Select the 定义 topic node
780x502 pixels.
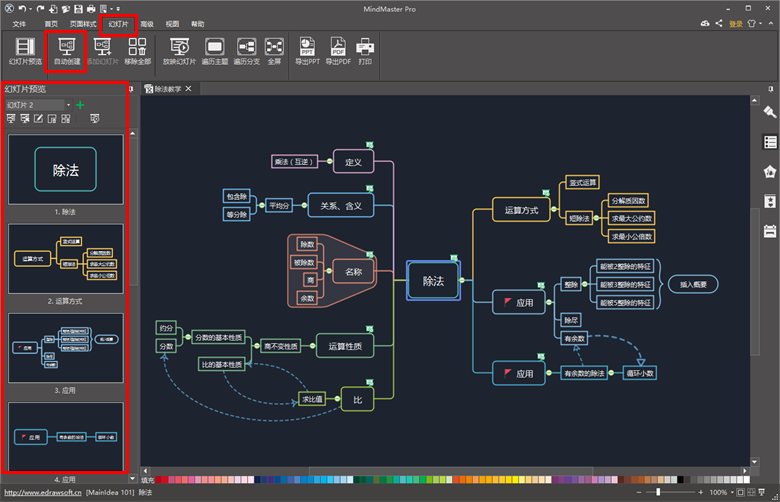[353, 162]
